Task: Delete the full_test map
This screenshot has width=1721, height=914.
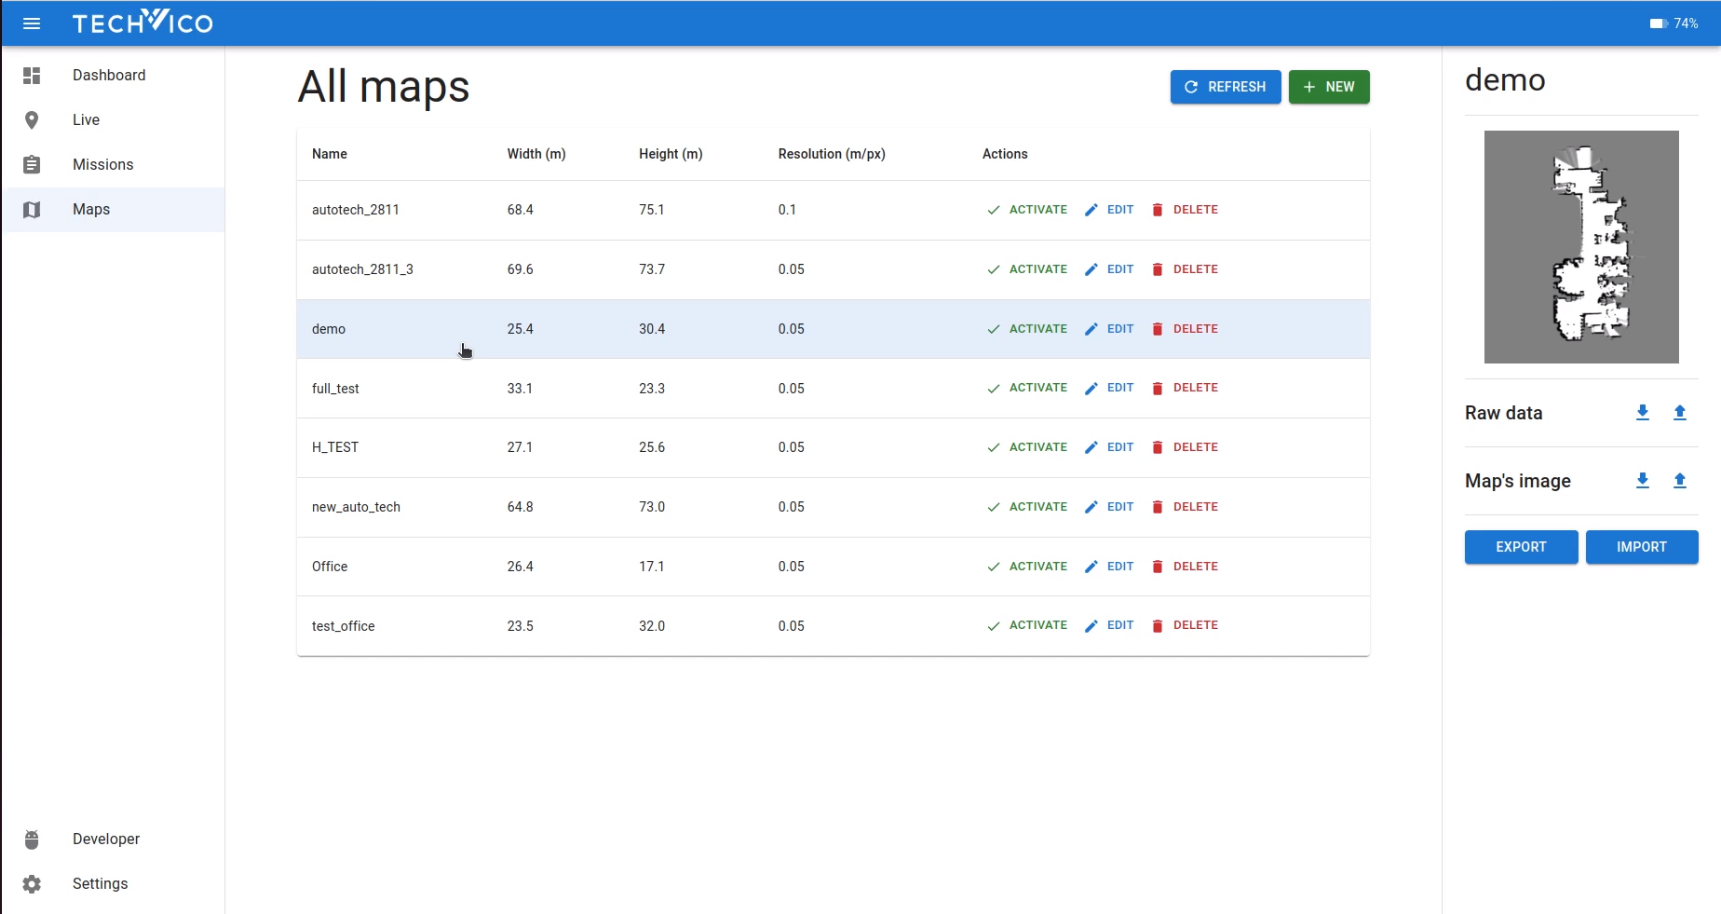Action: coord(1185,388)
